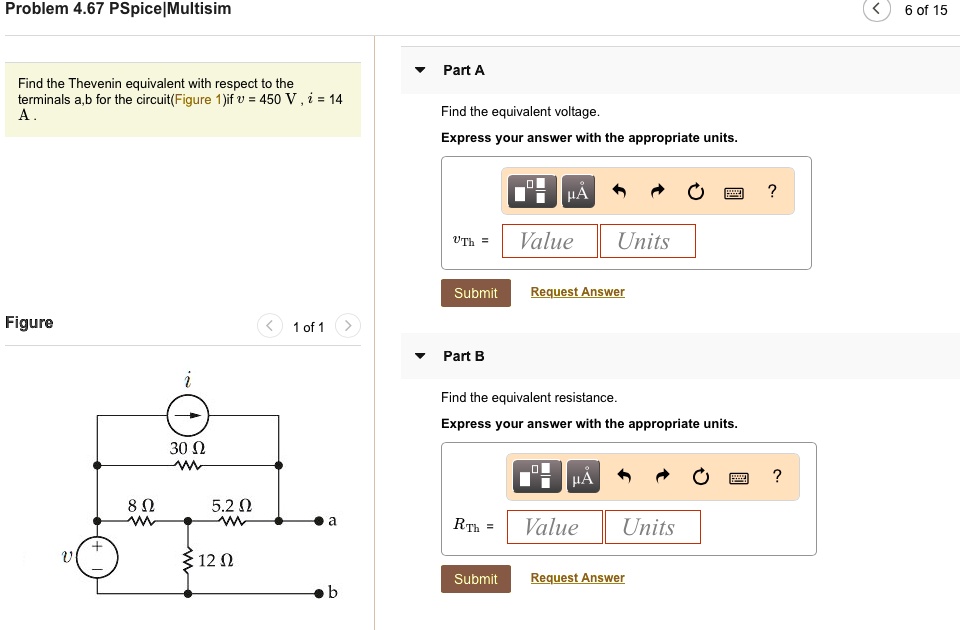Viewport: 960px width, 630px height.
Task: Click the previous item arrow near 6 of 15
Action: point(876,9)
